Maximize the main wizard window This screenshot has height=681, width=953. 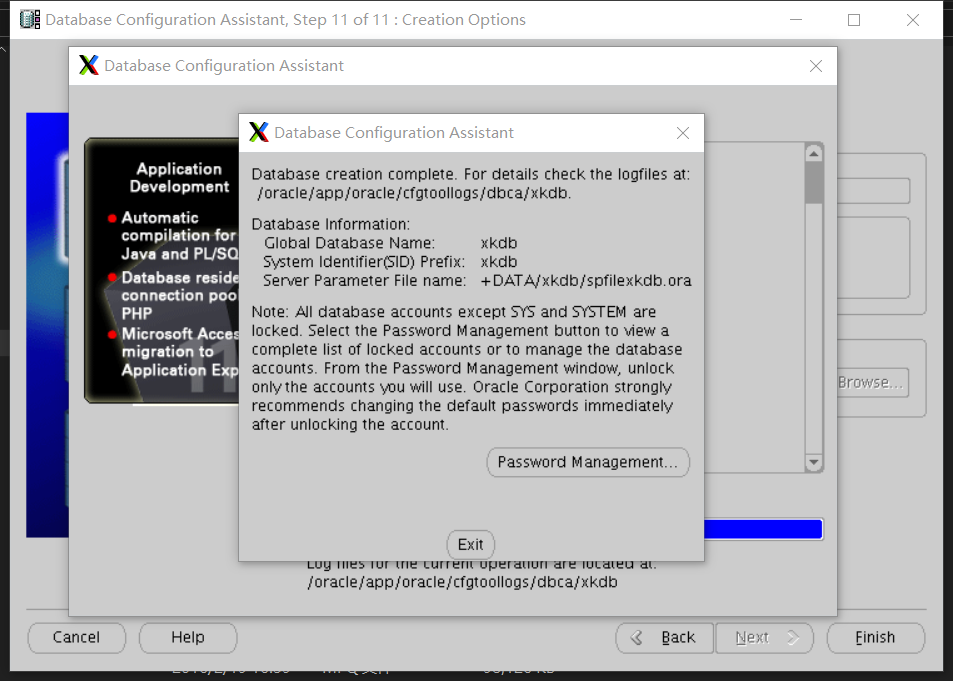tap(854, 19)
